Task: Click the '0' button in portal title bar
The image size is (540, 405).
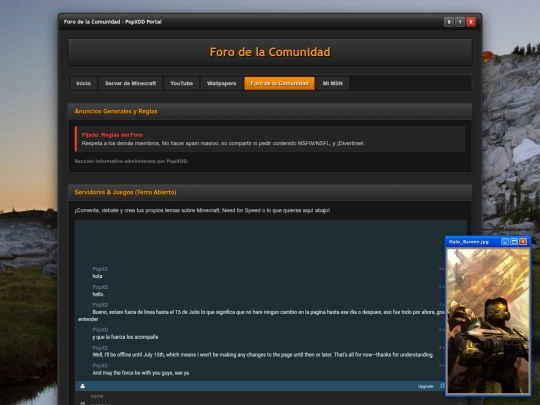Action: click(449, 22)
